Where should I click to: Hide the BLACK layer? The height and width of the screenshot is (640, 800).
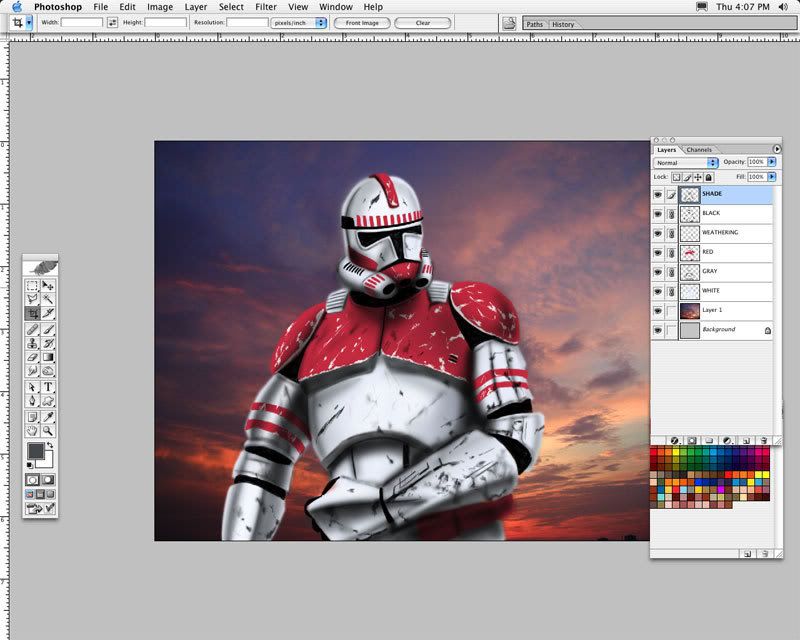658,214
